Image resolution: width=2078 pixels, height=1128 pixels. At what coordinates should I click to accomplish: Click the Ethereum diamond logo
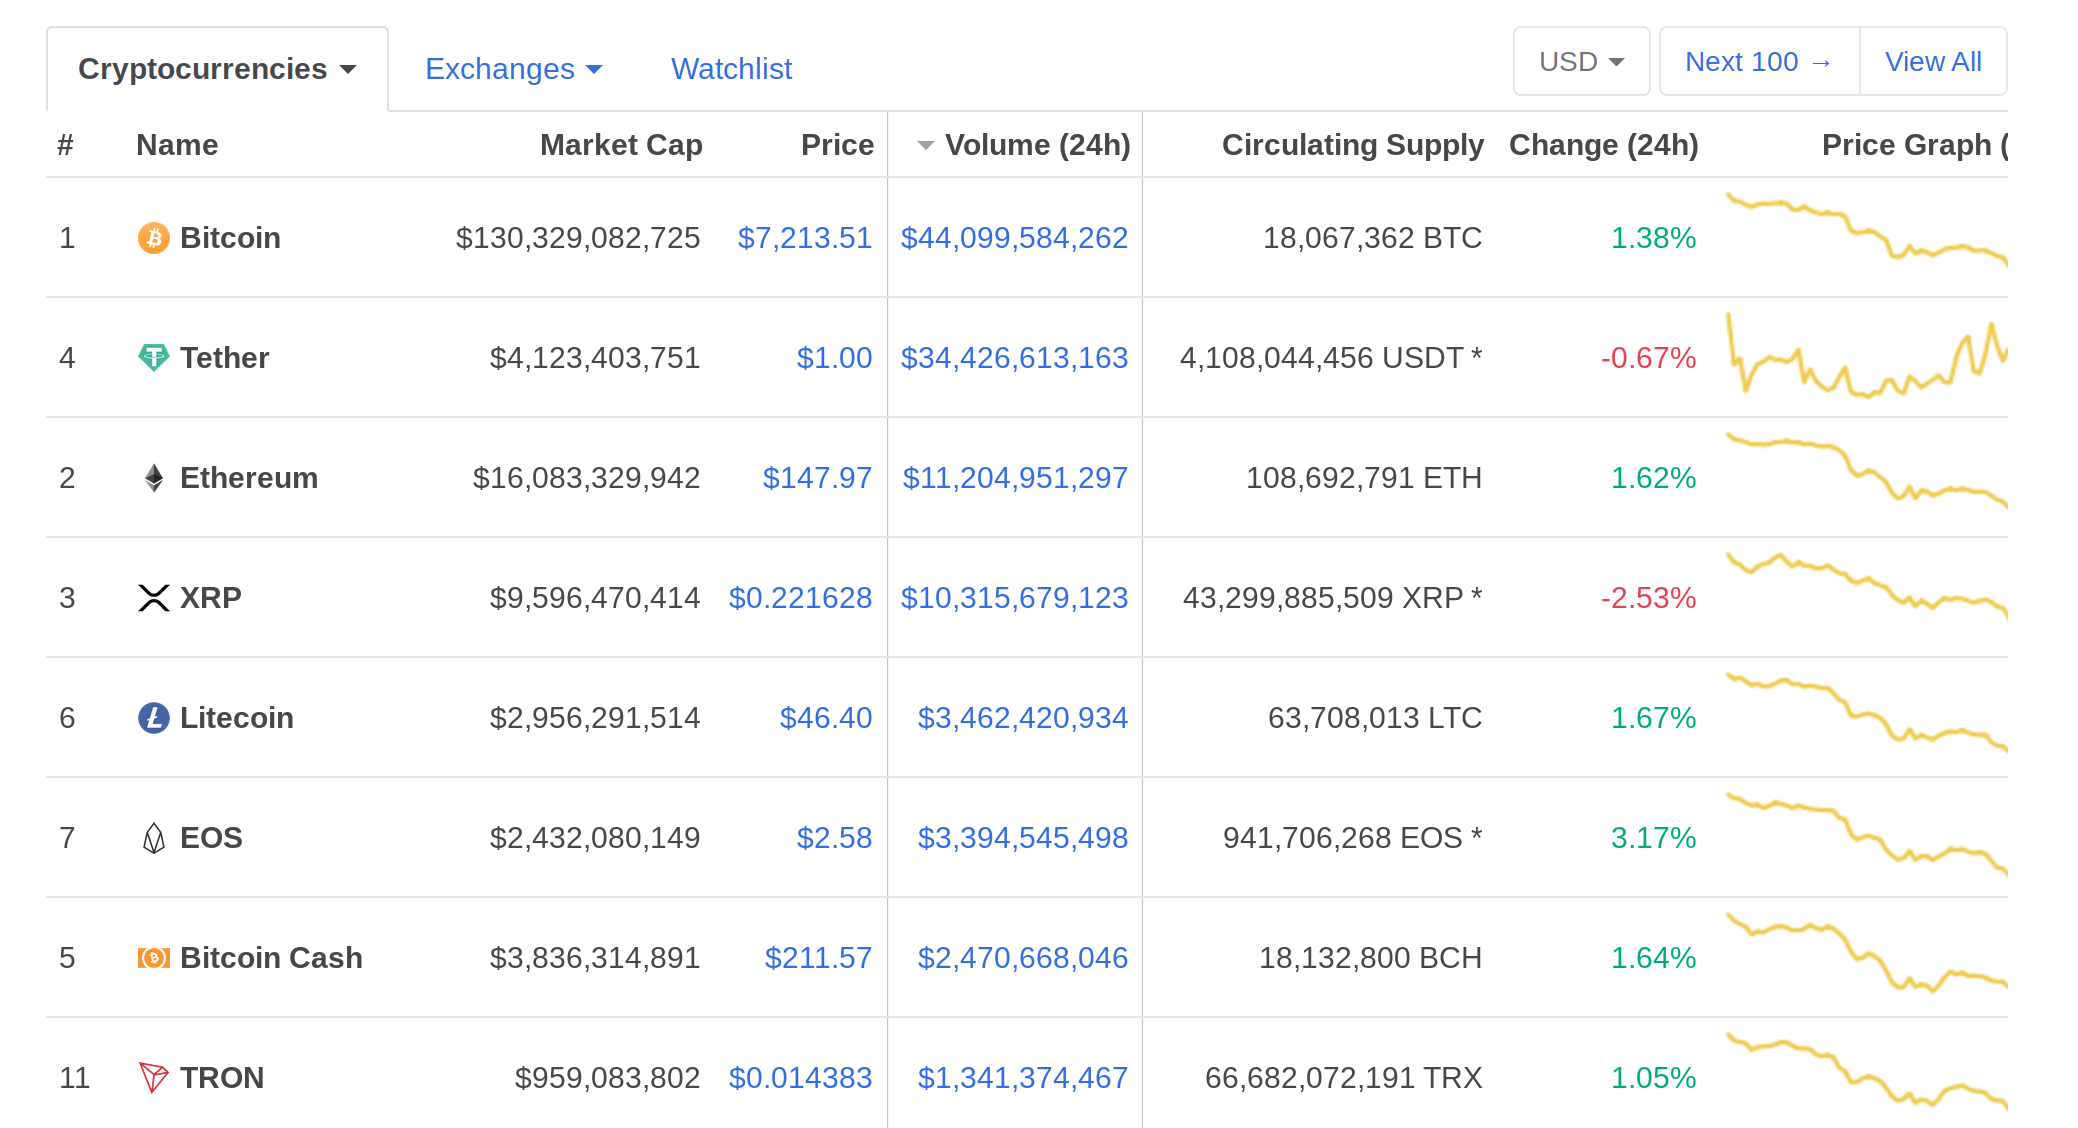153,478
